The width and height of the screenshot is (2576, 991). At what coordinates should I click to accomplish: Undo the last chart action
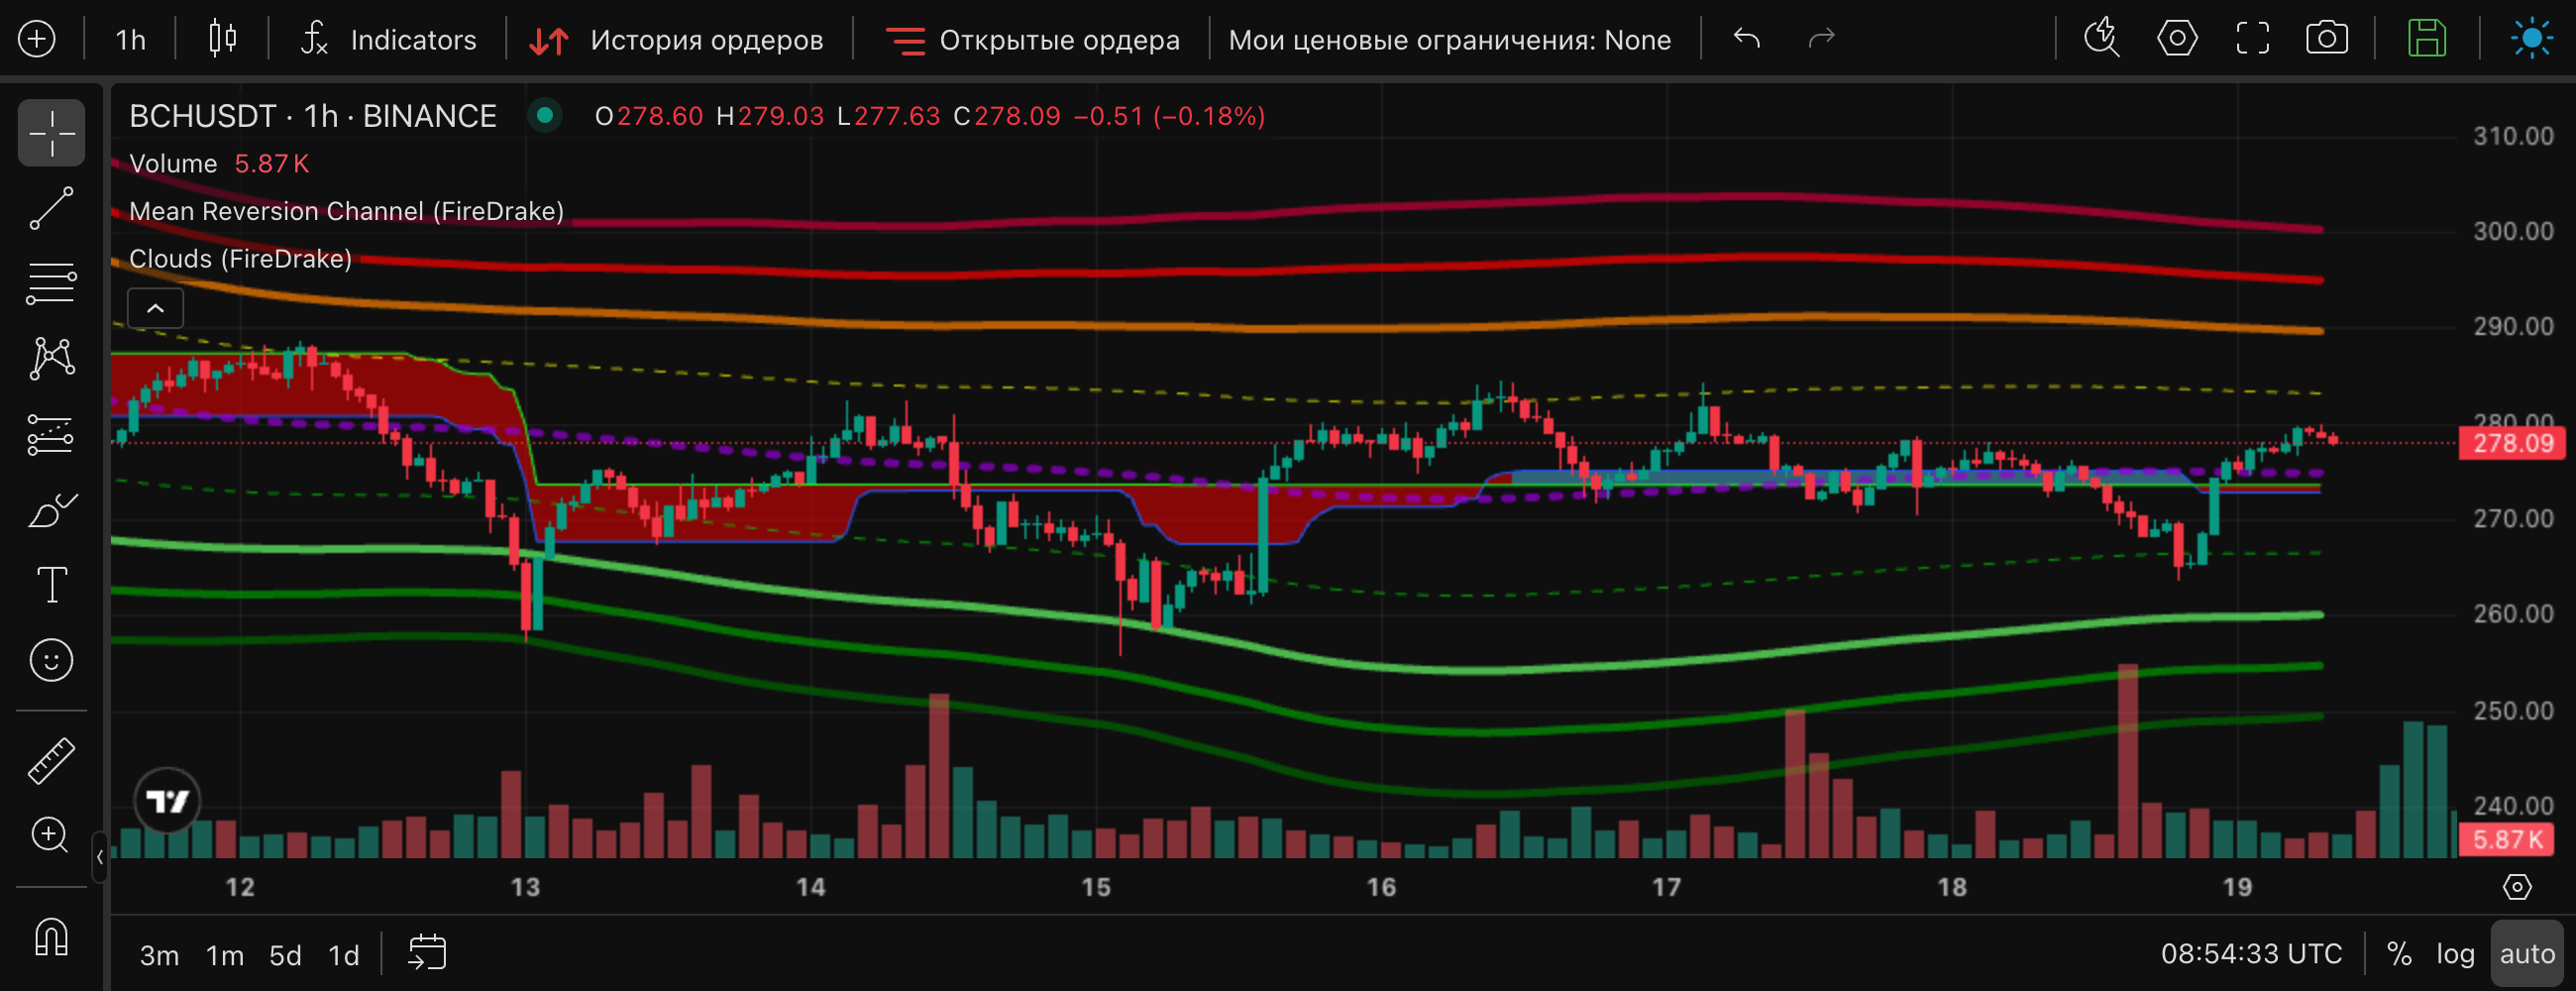tap(1746, 39)
